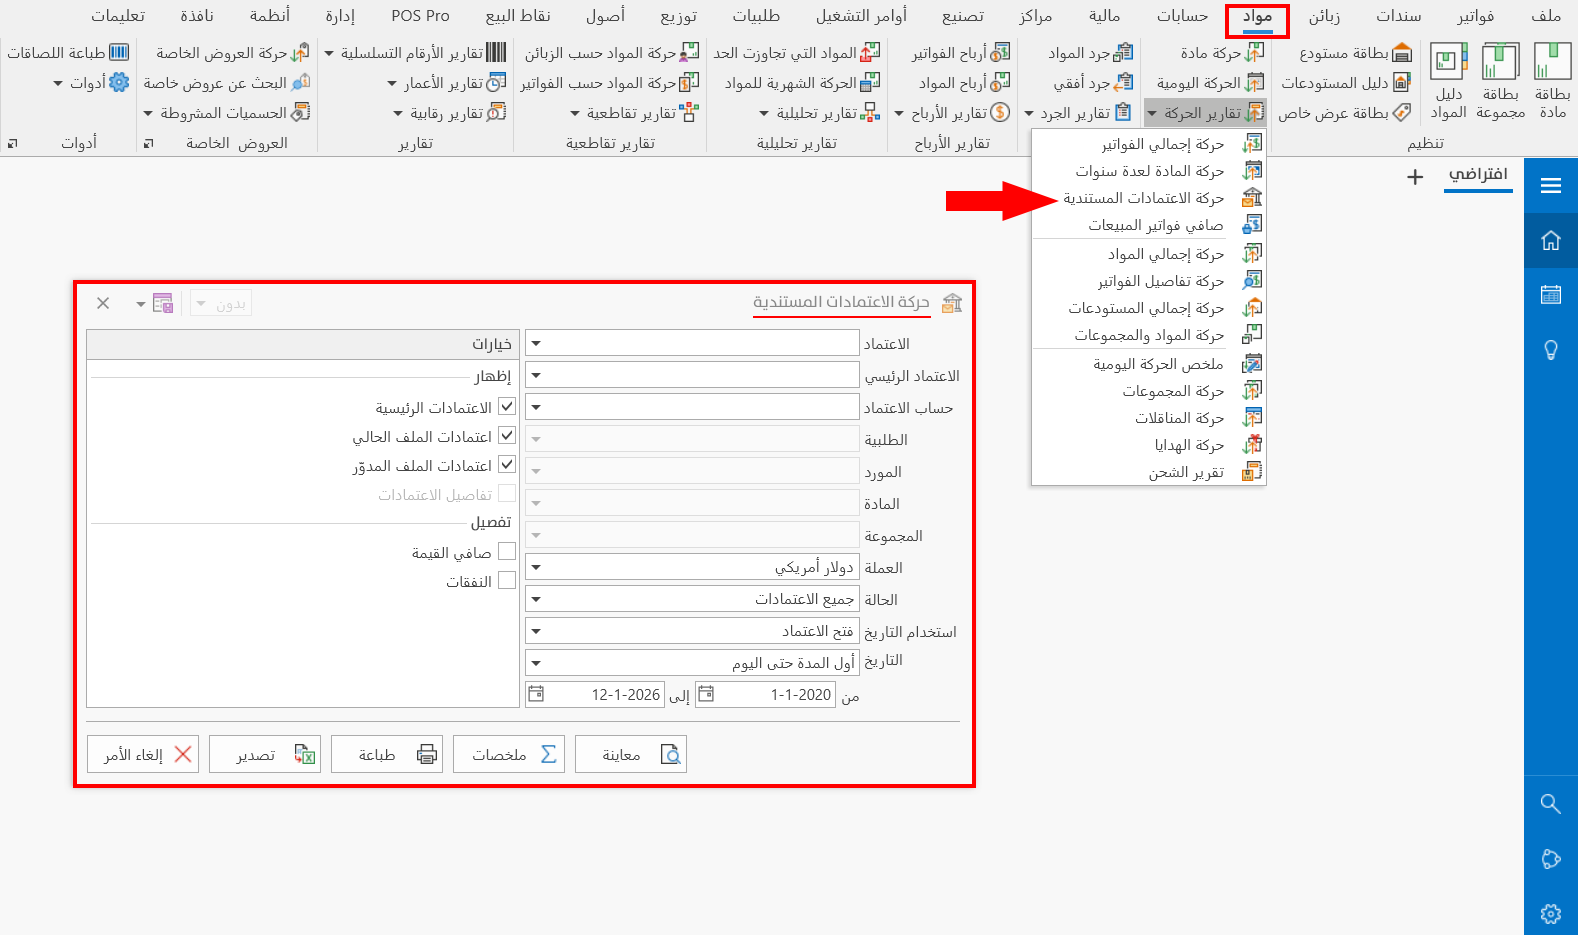Click طباعة print button
The width and height of the screenshot is (1578, 935).
(x=386, y=754)
